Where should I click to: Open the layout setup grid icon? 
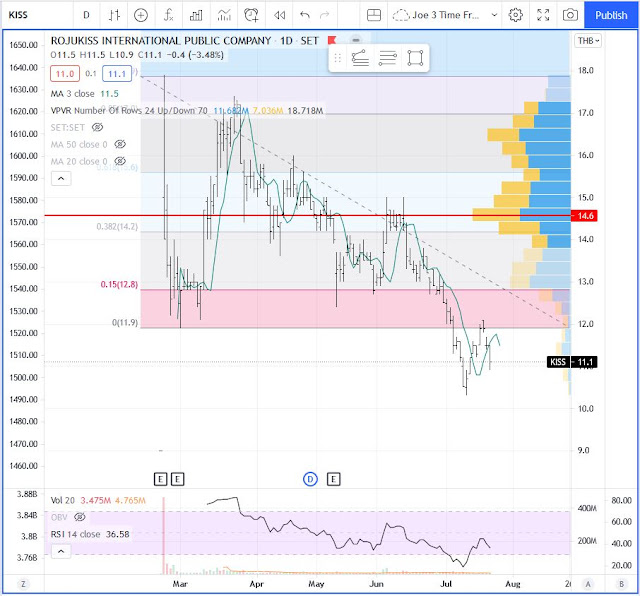coord(373,15)
